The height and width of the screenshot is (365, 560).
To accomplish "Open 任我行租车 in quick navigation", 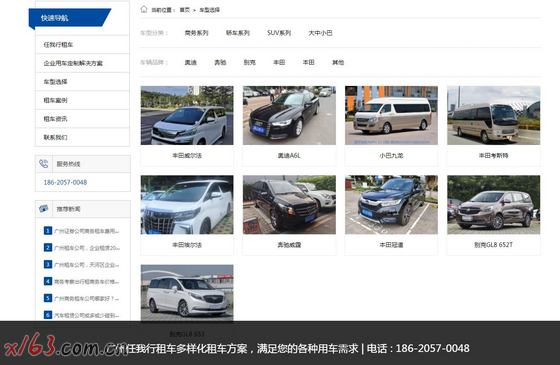I will coord(82,45).
